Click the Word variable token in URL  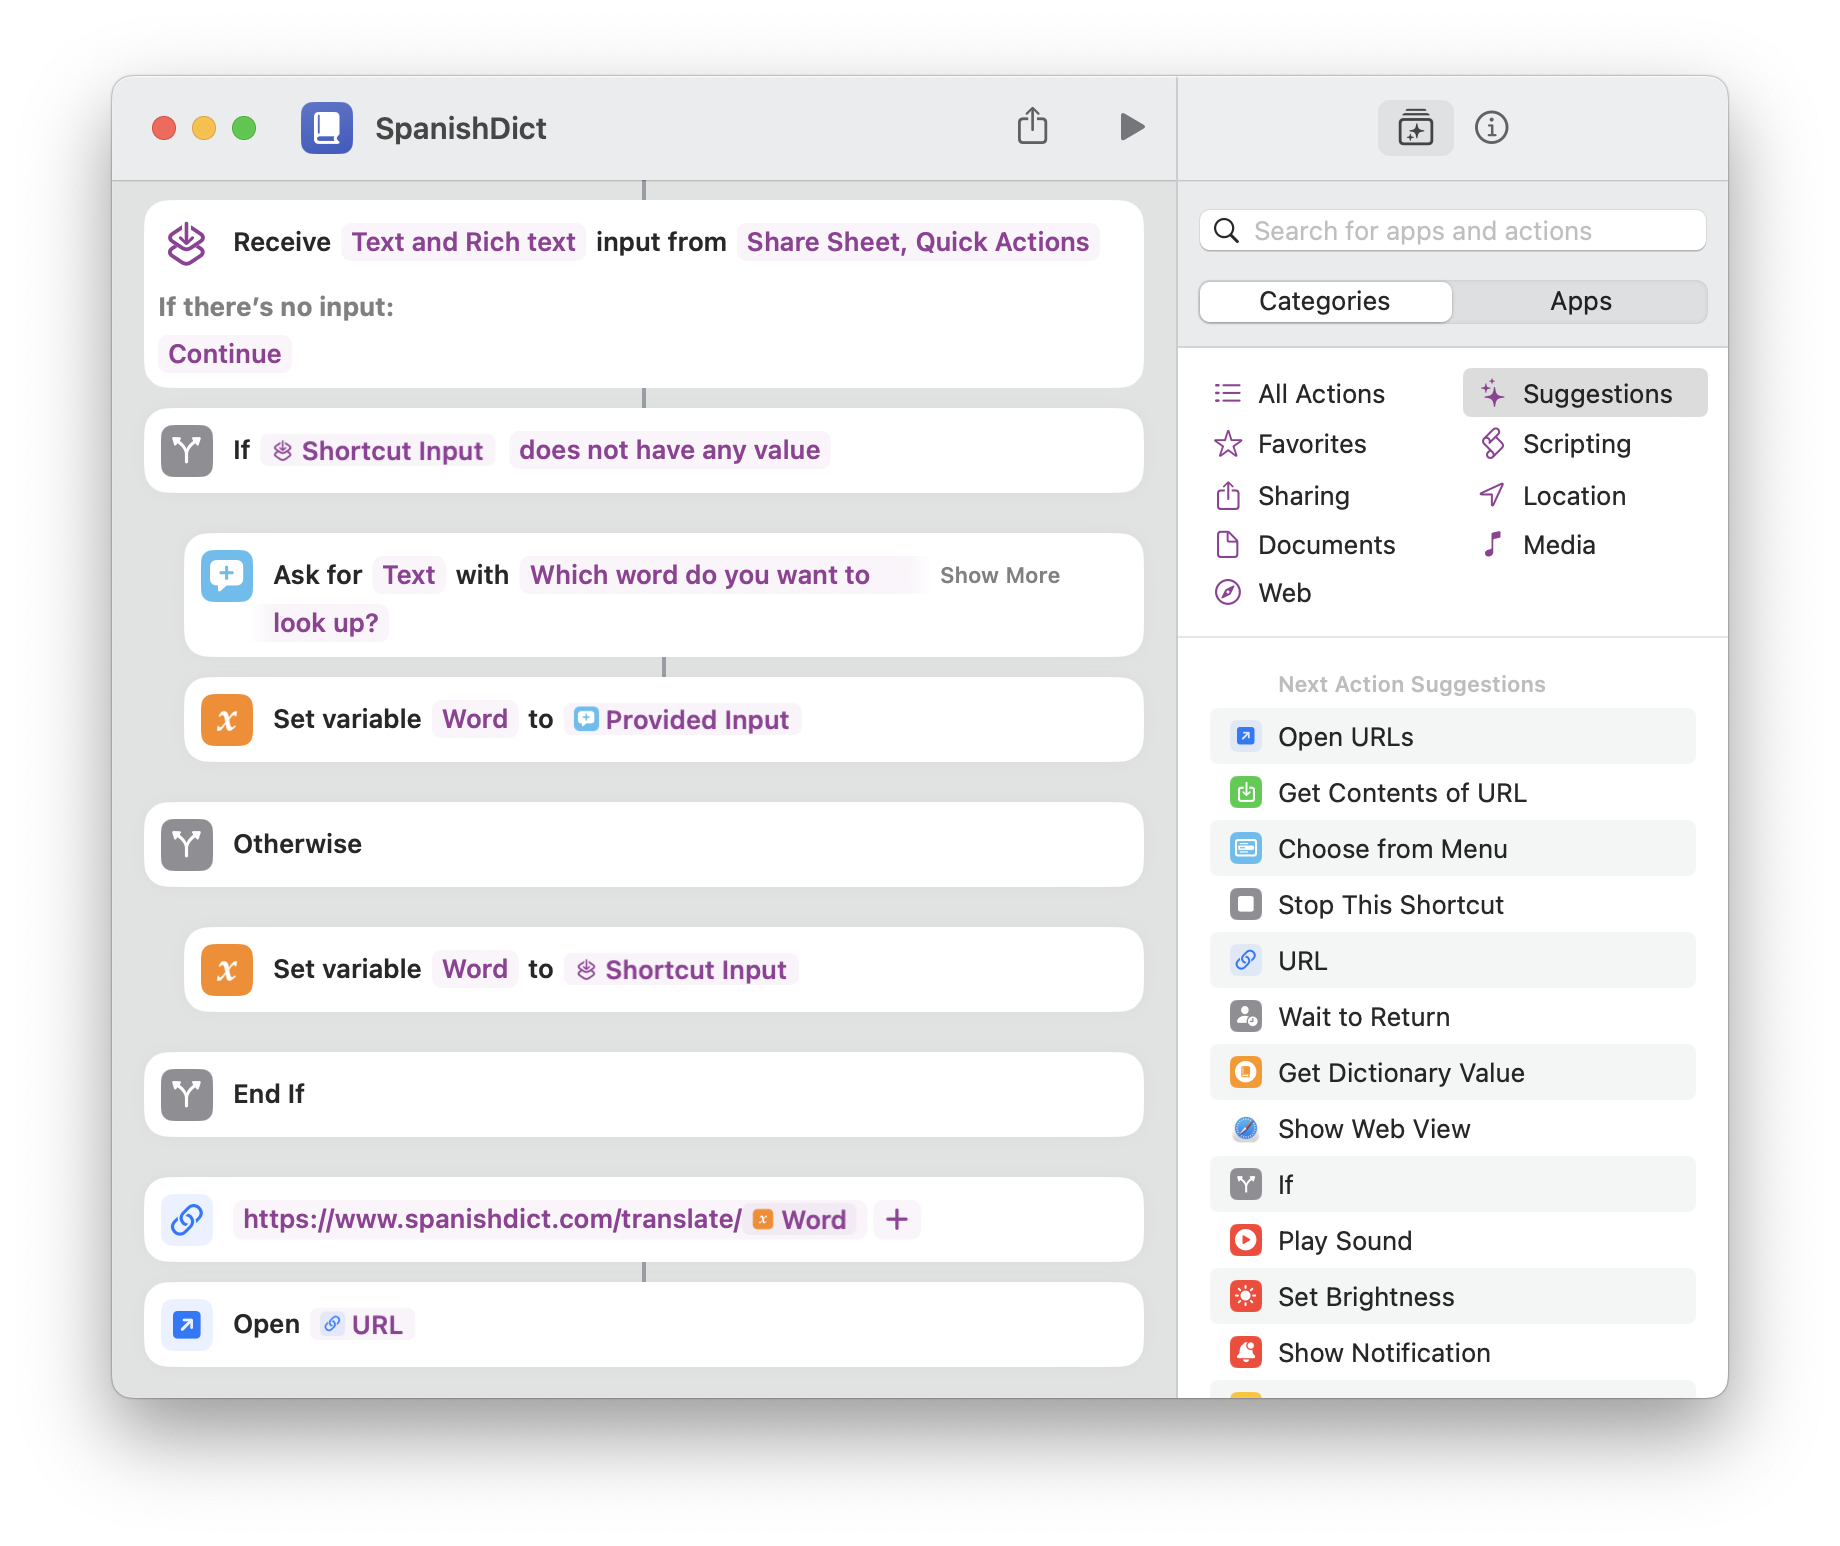(x=800, y=1220)
